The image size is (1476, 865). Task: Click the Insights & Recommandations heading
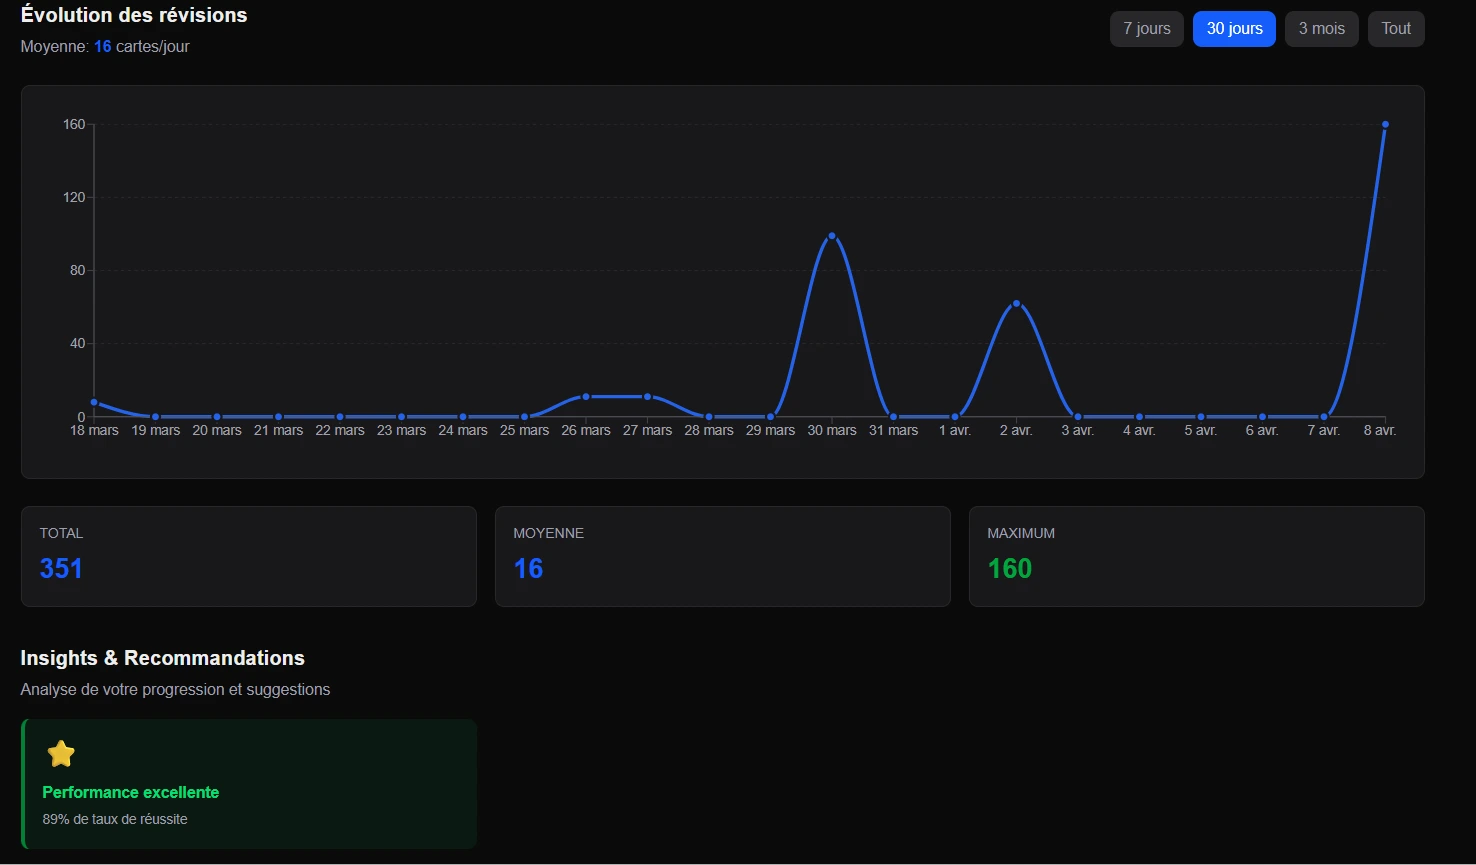coord(162,658)
